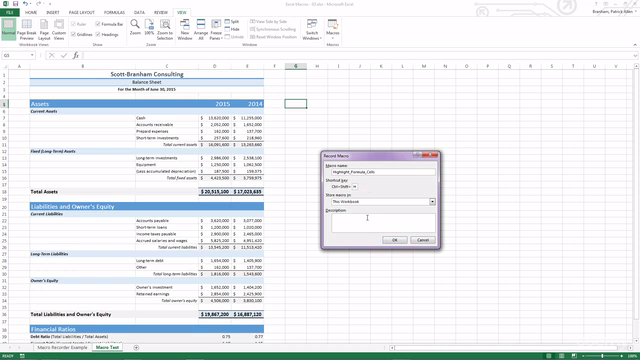Screen dimensions: 640x360
Task: Open the Macro Recorder Example sheet
Action: pyautogui.click(x=62, y=347)
